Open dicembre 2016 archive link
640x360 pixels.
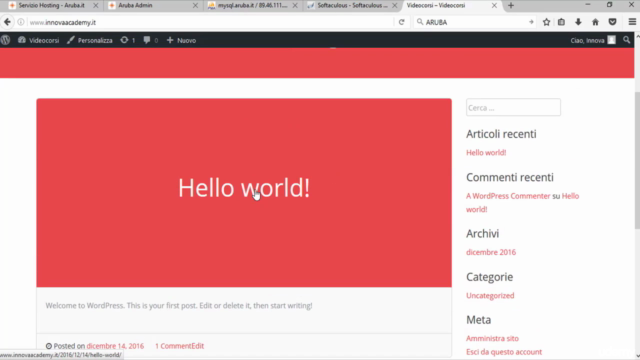(491, 252)
